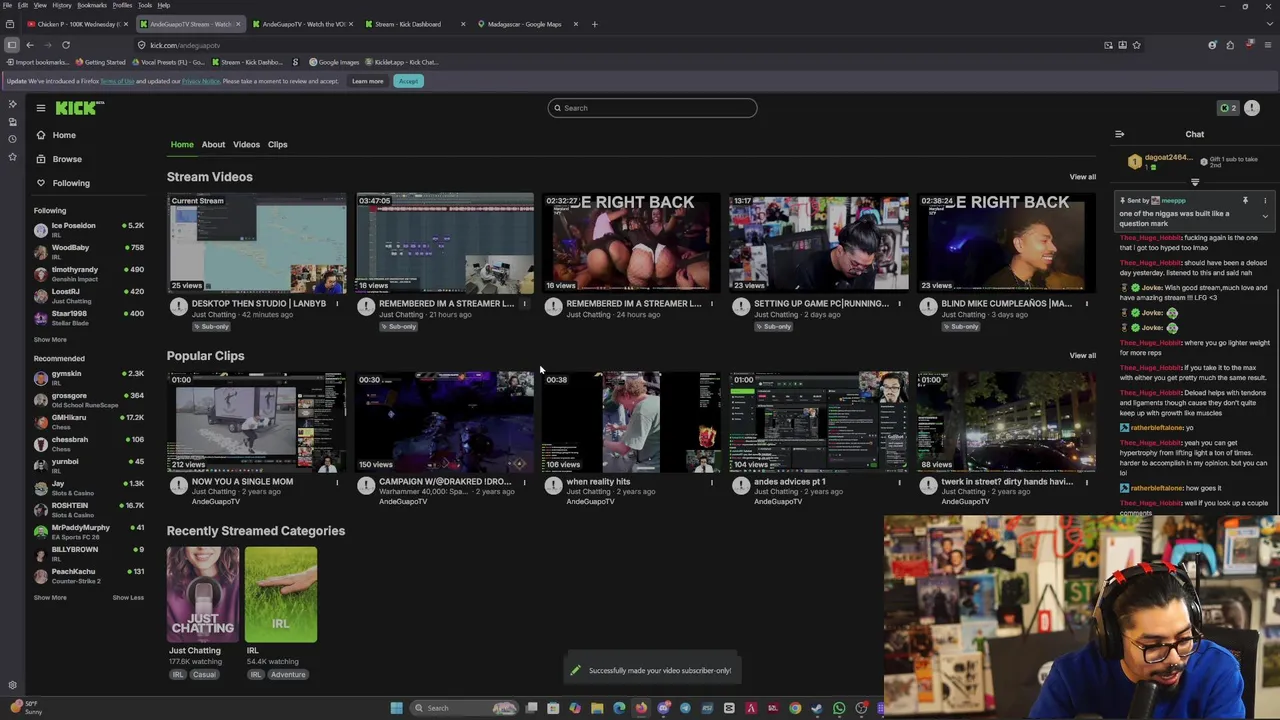Collapse the pinned message chevron
The height and width of the screenshot is (720, 1280).
coord(1265,217)
